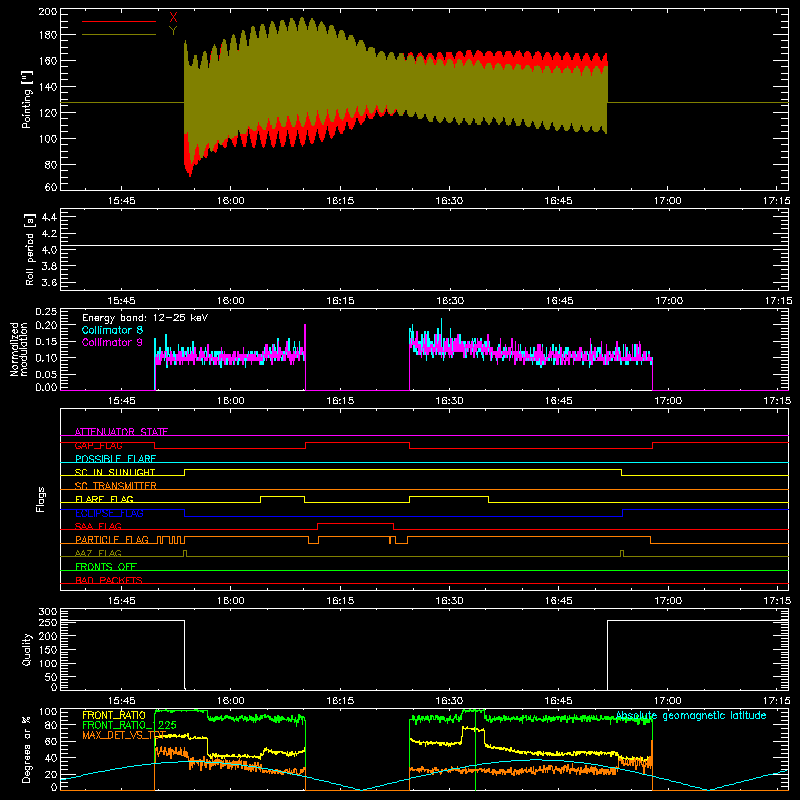
Task: Click the "Roll period" vertical axis title
Action: 30,249
